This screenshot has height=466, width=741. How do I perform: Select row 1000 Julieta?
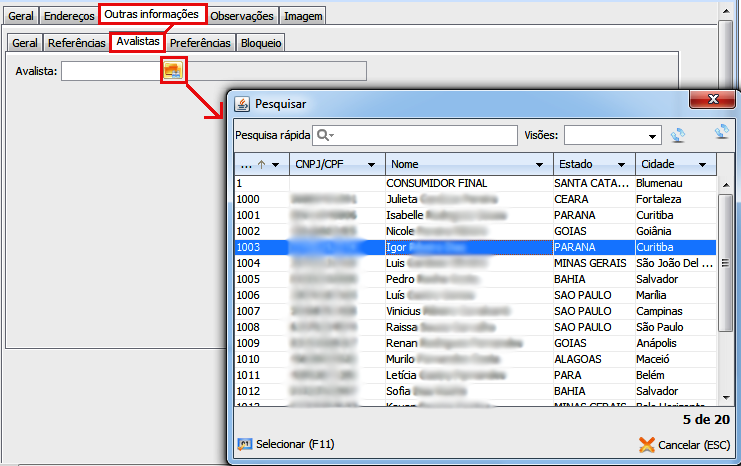[475, 199]
